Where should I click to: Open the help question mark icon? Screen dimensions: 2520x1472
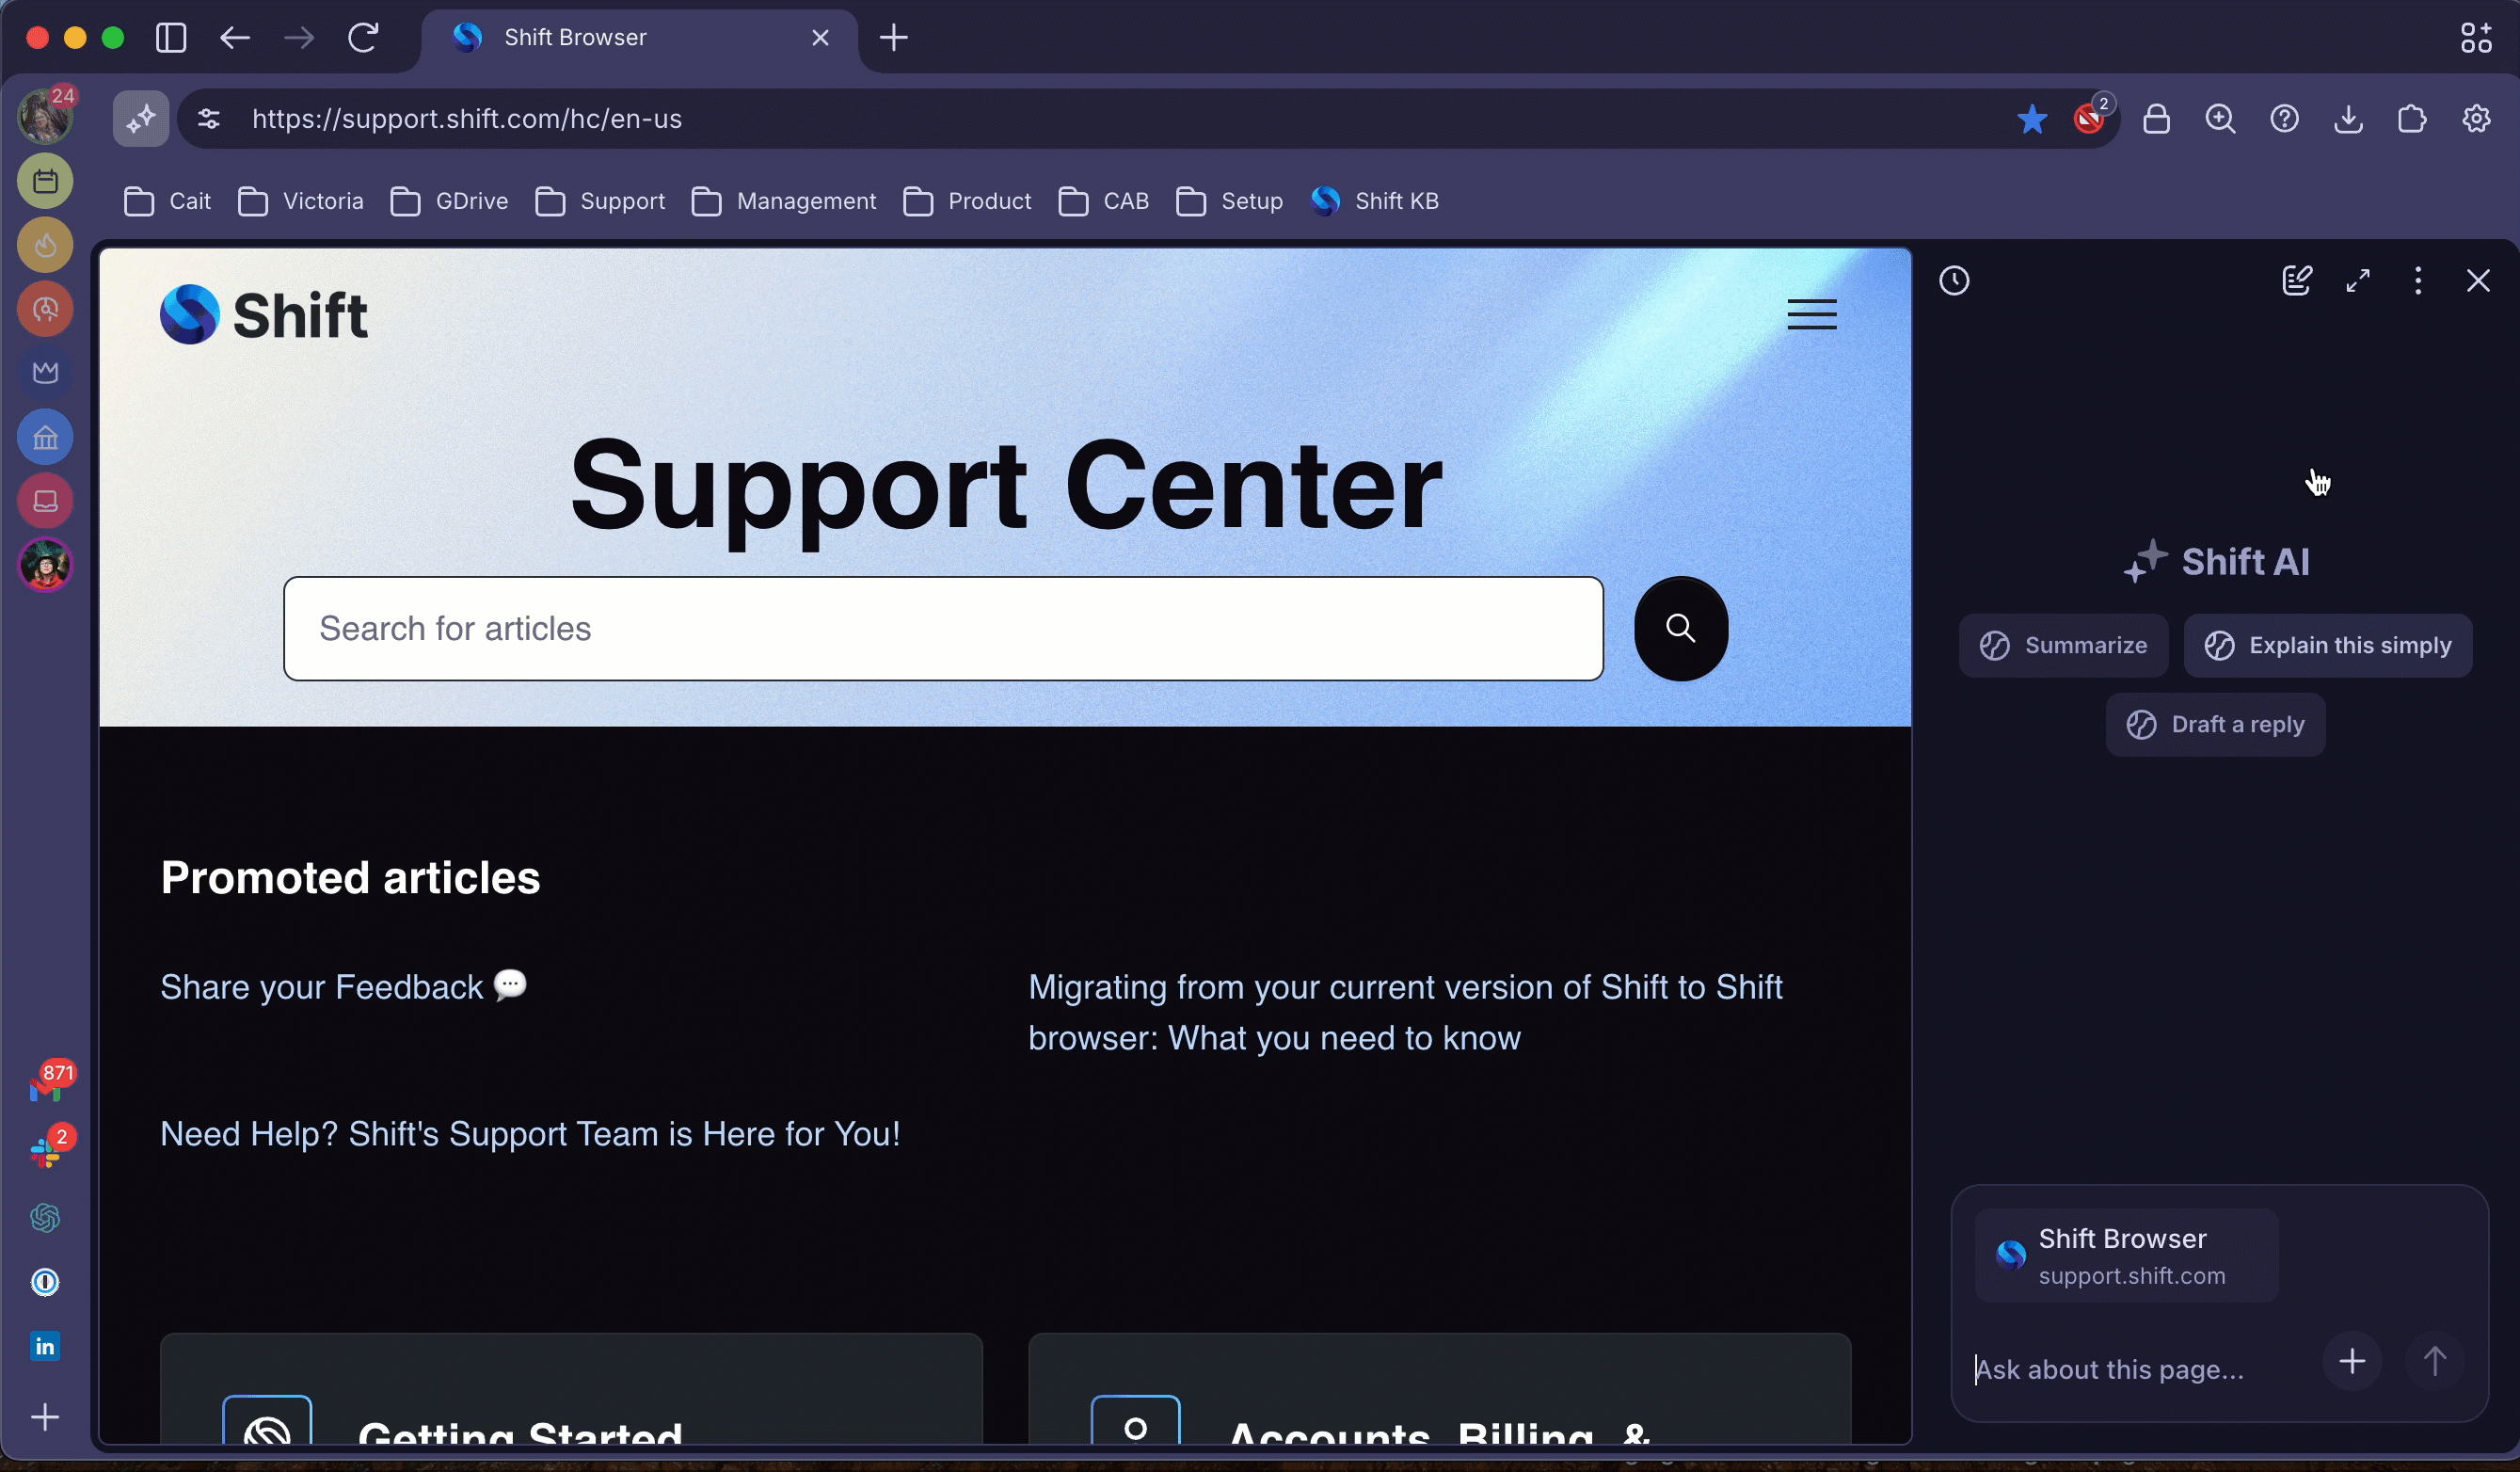coord(2284,119)
